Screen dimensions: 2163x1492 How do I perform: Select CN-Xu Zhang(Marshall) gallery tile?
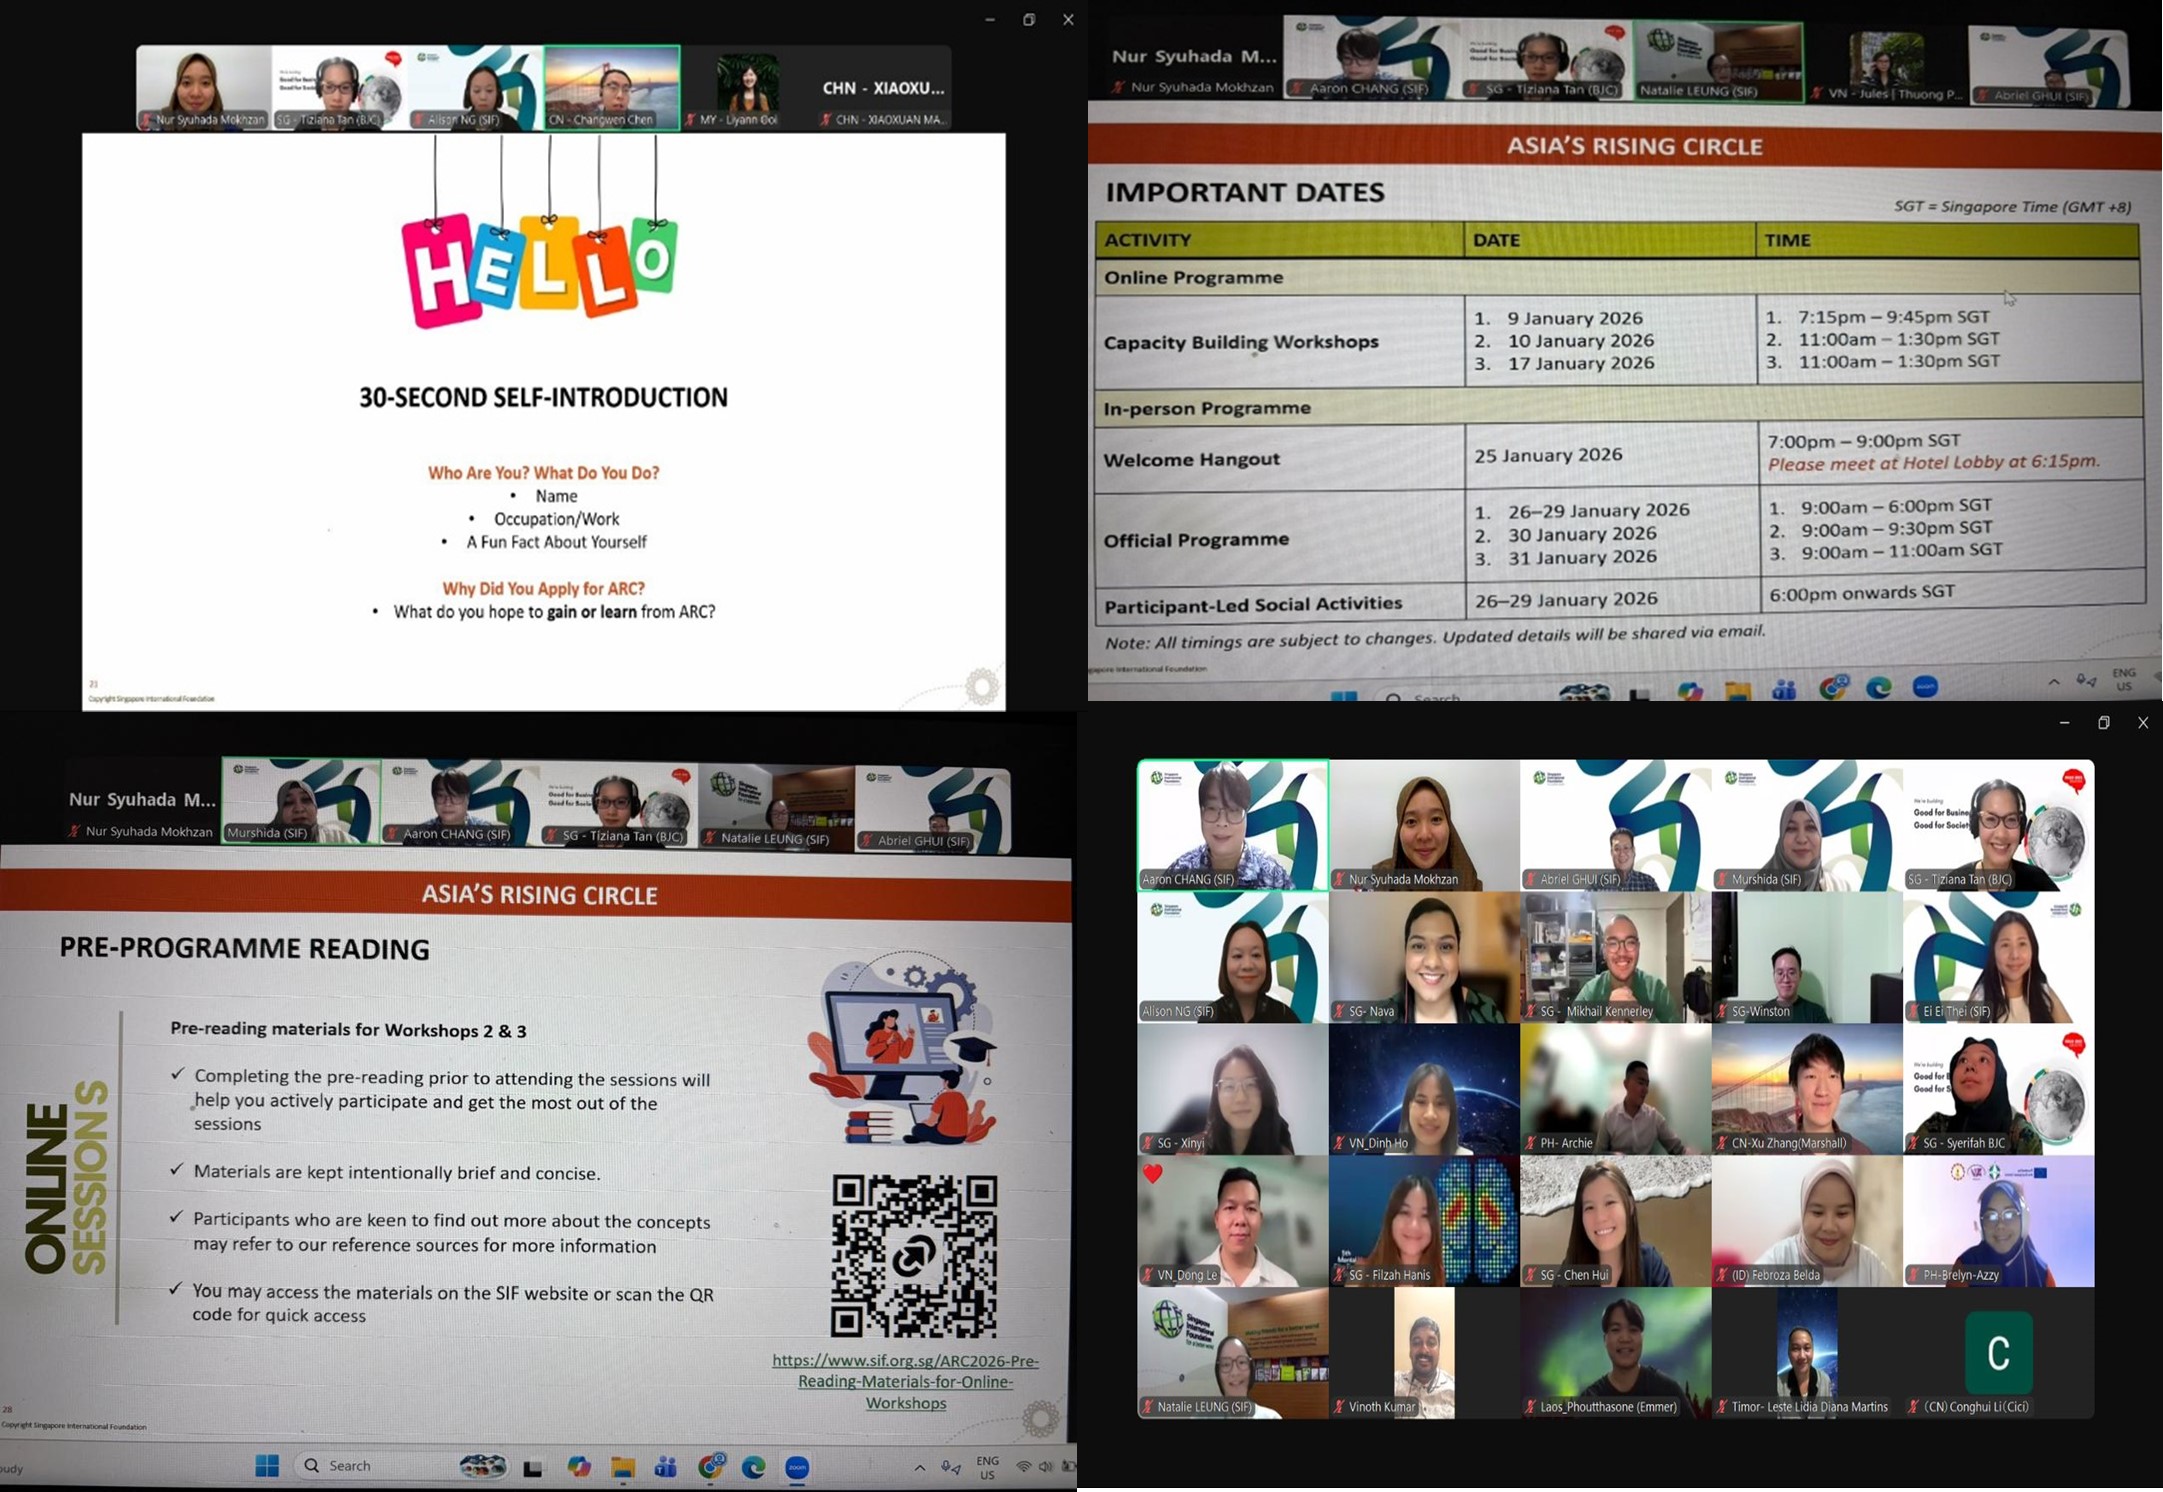click(x=1807, y=1089)
